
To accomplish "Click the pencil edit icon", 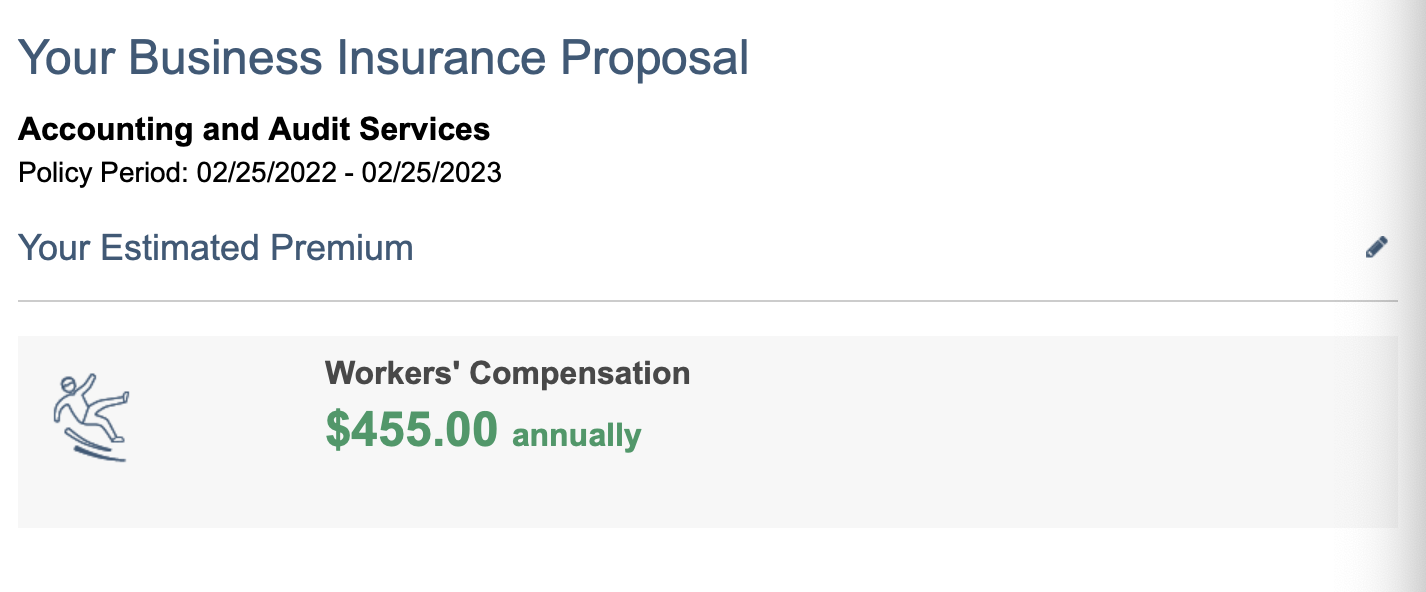I will tap(1376, 247).
